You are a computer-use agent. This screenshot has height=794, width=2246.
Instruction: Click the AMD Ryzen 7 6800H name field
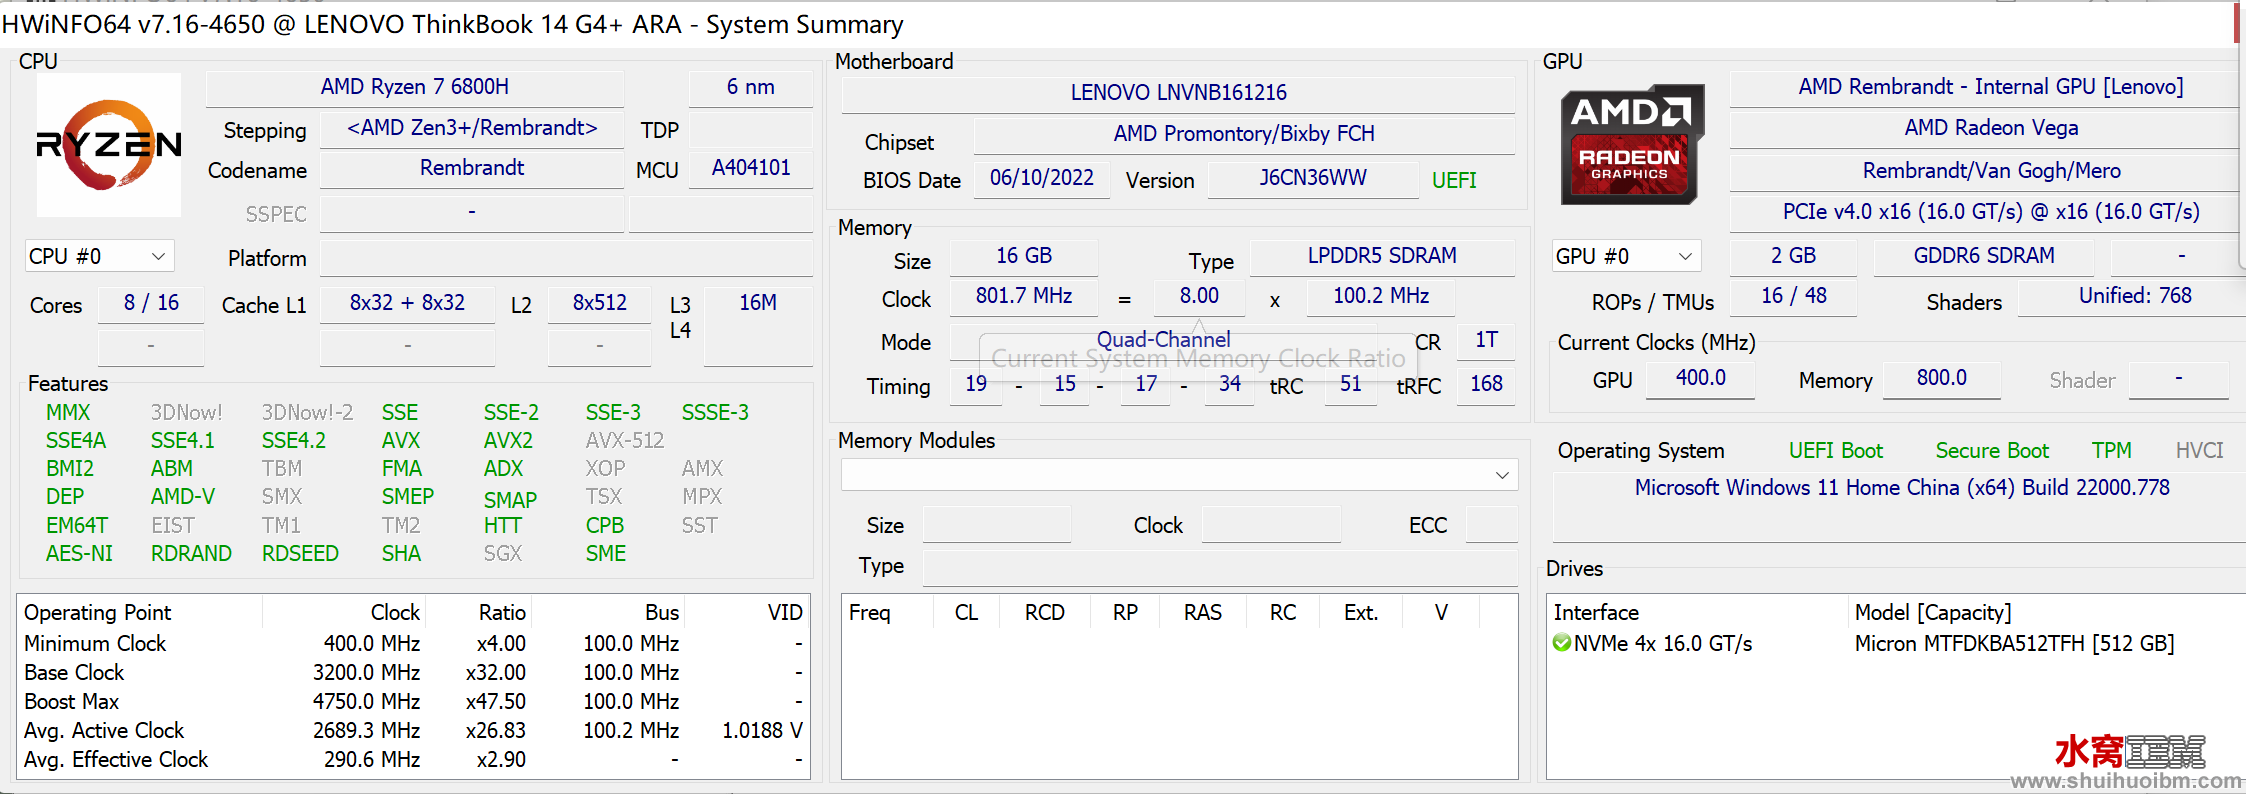(x=414, y=87)
